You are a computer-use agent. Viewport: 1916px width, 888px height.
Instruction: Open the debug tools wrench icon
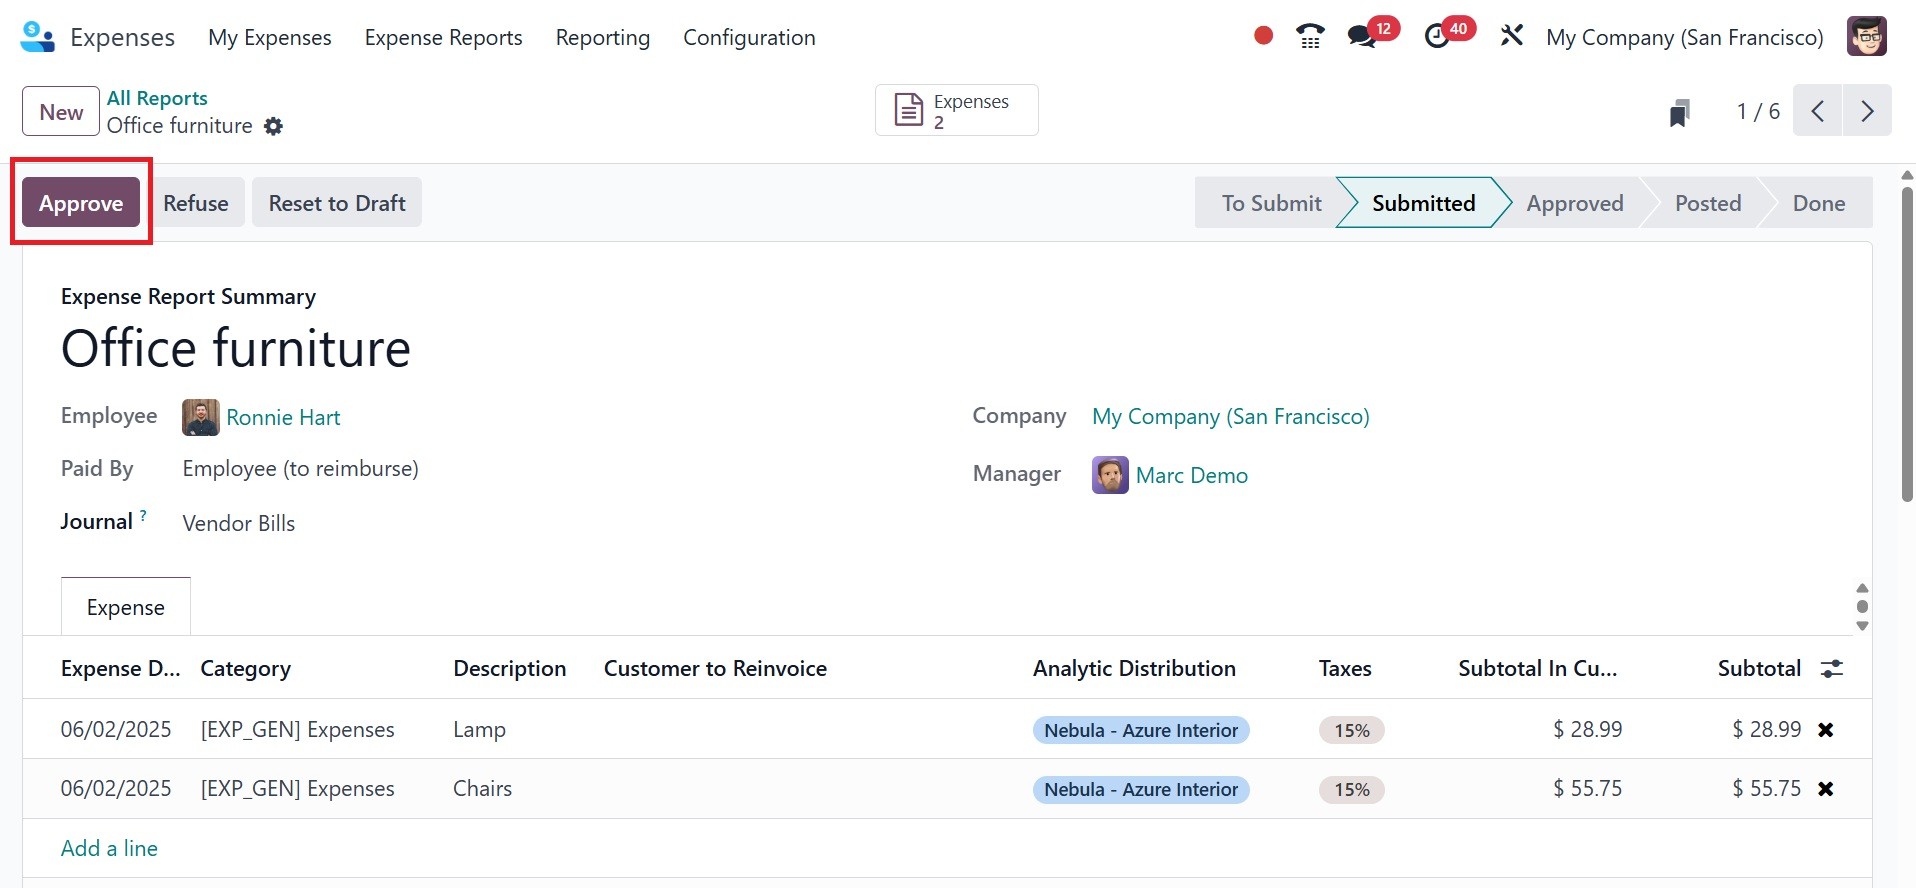(x=1511, y=37)
